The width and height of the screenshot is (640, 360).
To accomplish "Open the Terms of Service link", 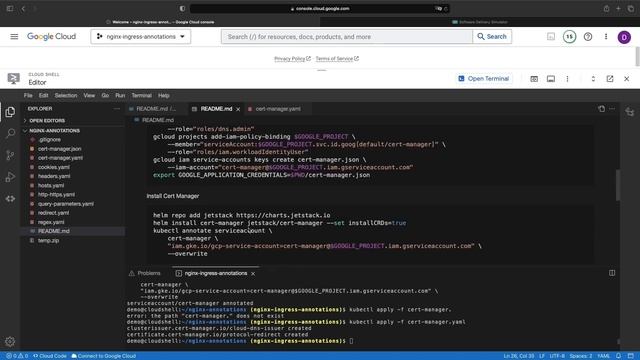I will 337,59.
